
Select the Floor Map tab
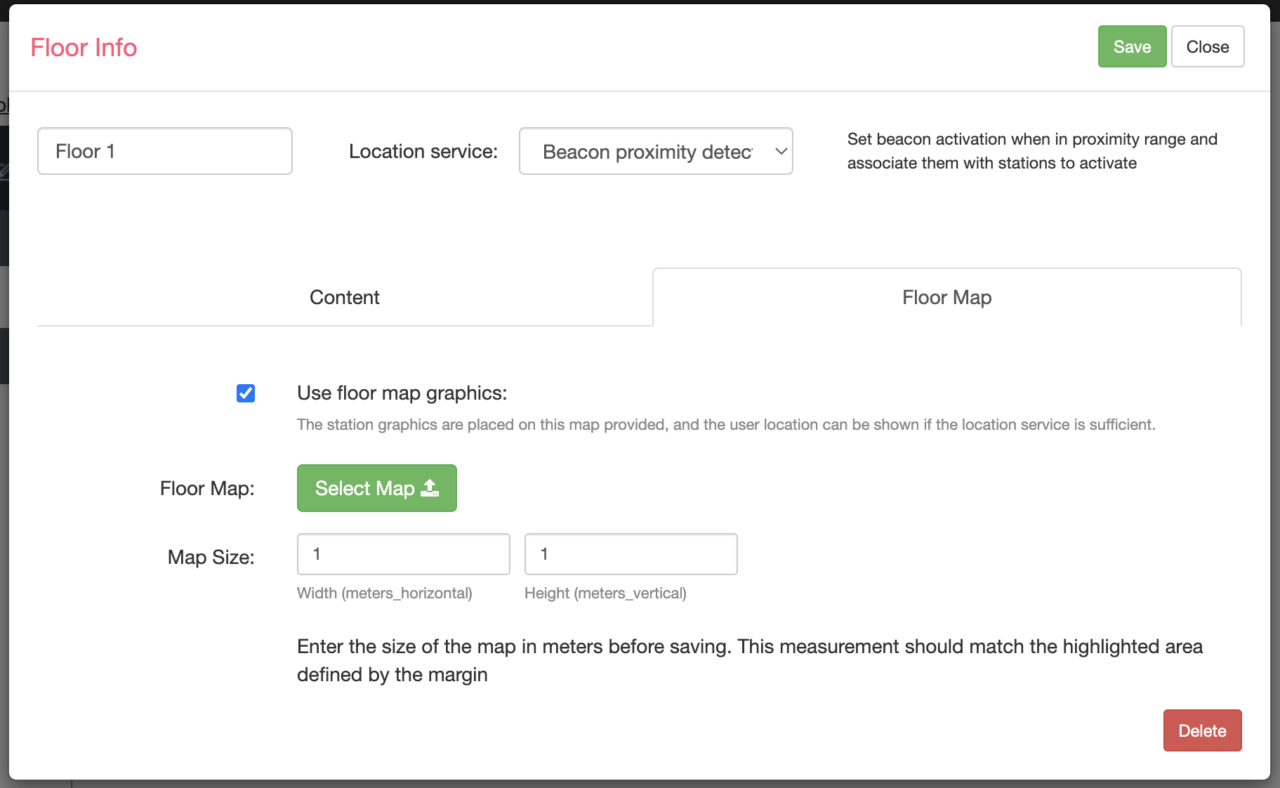click(946, 297)
